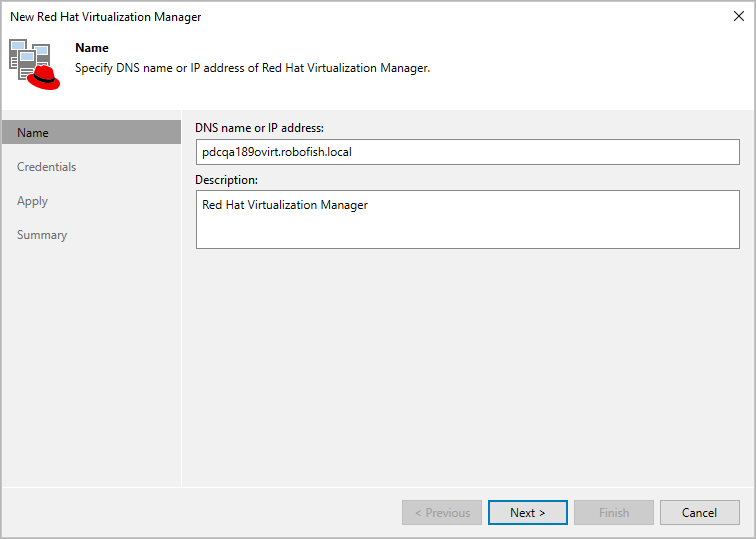Close the New Red Hat Virtualization Manager dialog
Viewport: 756px width, 539px height.
738,17
